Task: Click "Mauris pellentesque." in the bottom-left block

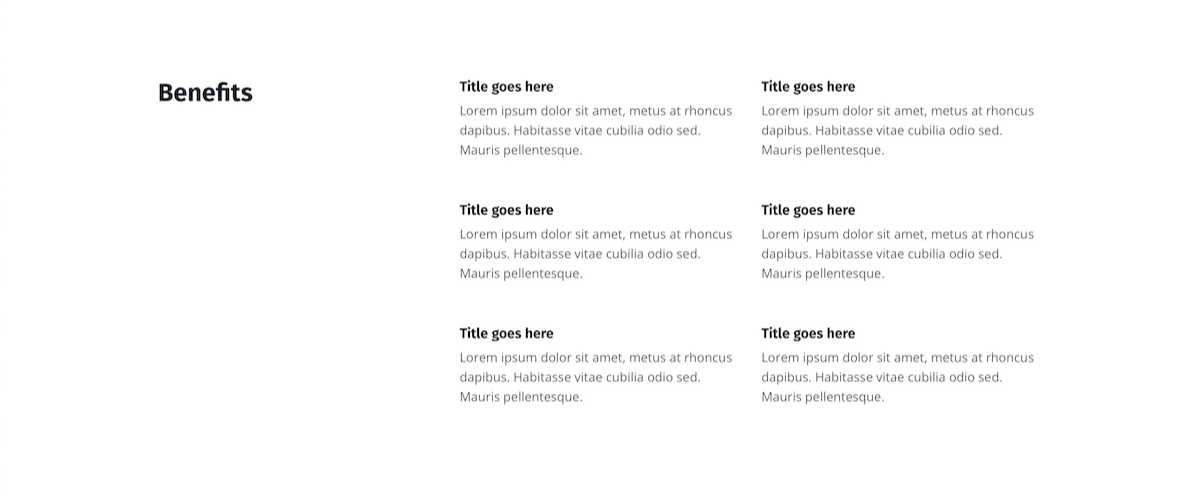Action: point(521,397)
